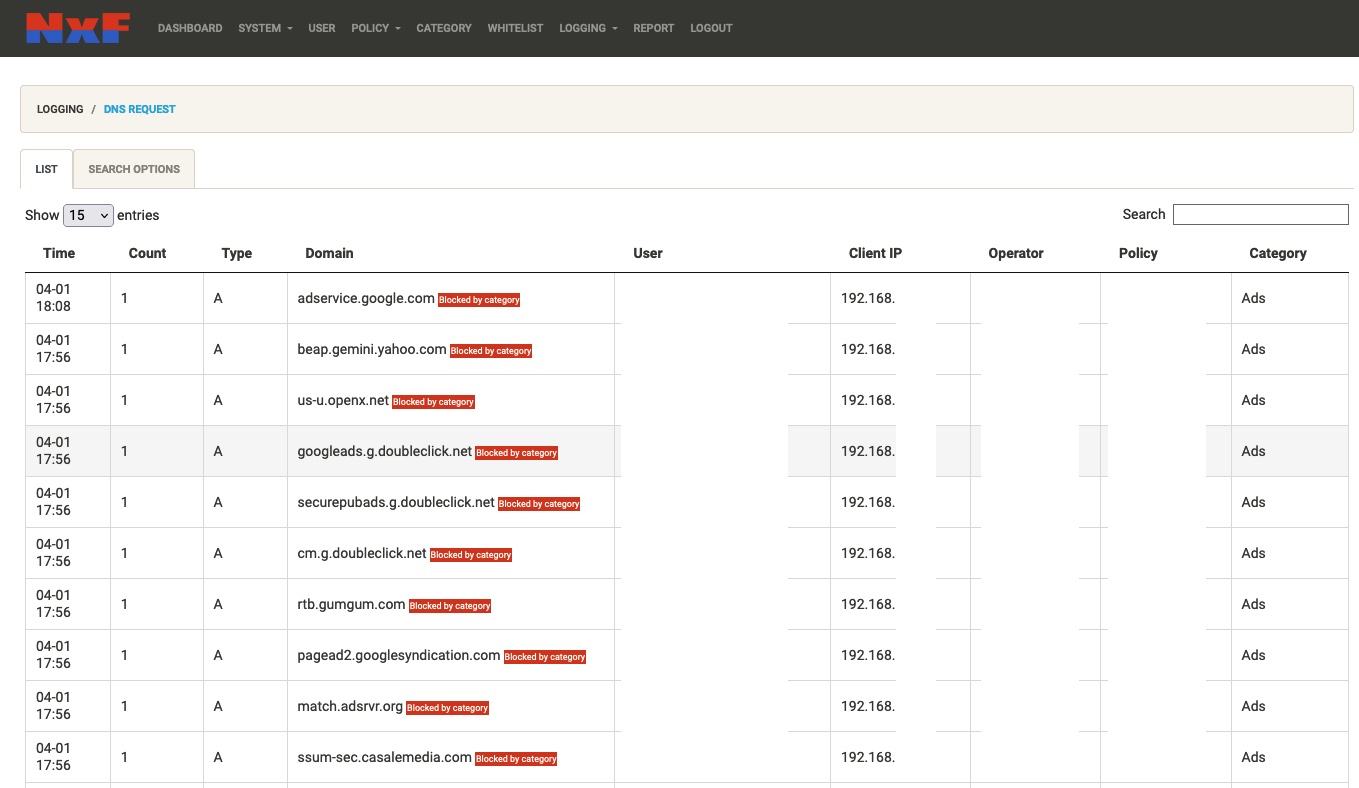1359x788 pixels.
Task: Open the Show entries count selector
Action: point(88,215)
